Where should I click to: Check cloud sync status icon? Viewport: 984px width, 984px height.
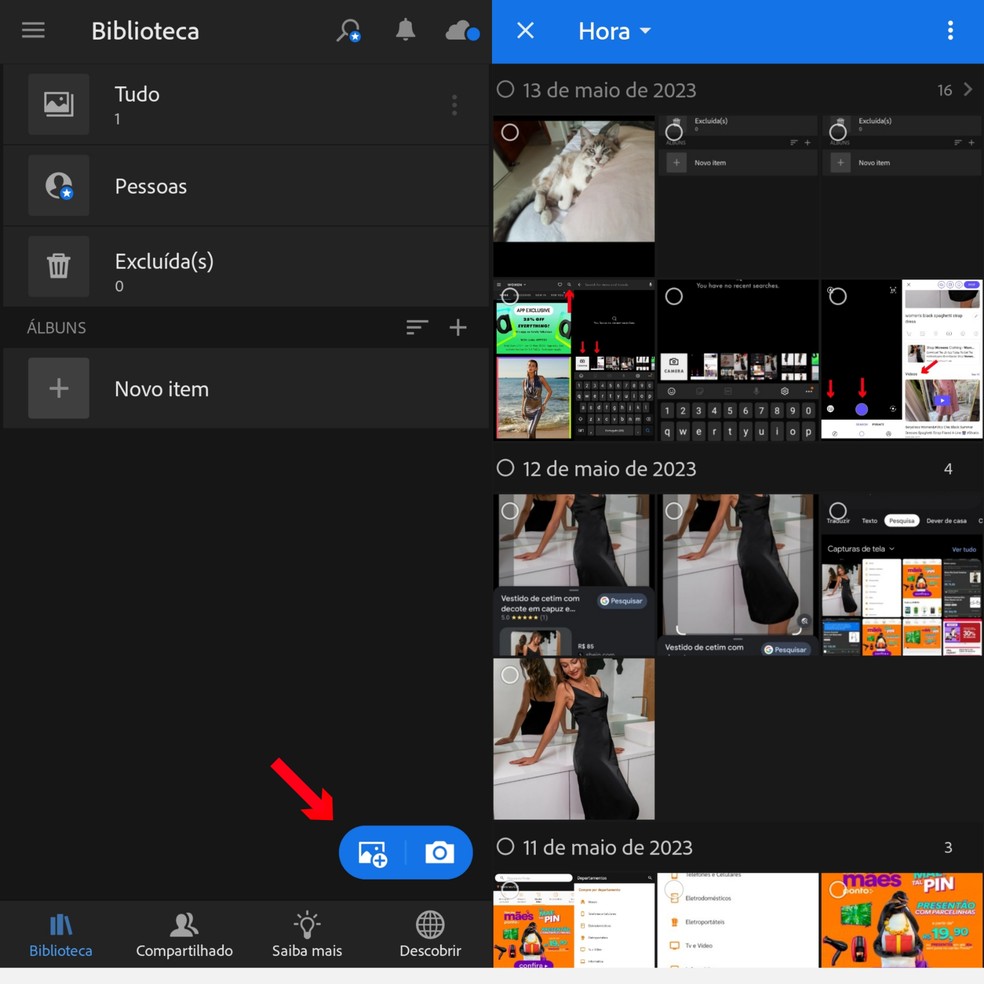pos(461,30)
